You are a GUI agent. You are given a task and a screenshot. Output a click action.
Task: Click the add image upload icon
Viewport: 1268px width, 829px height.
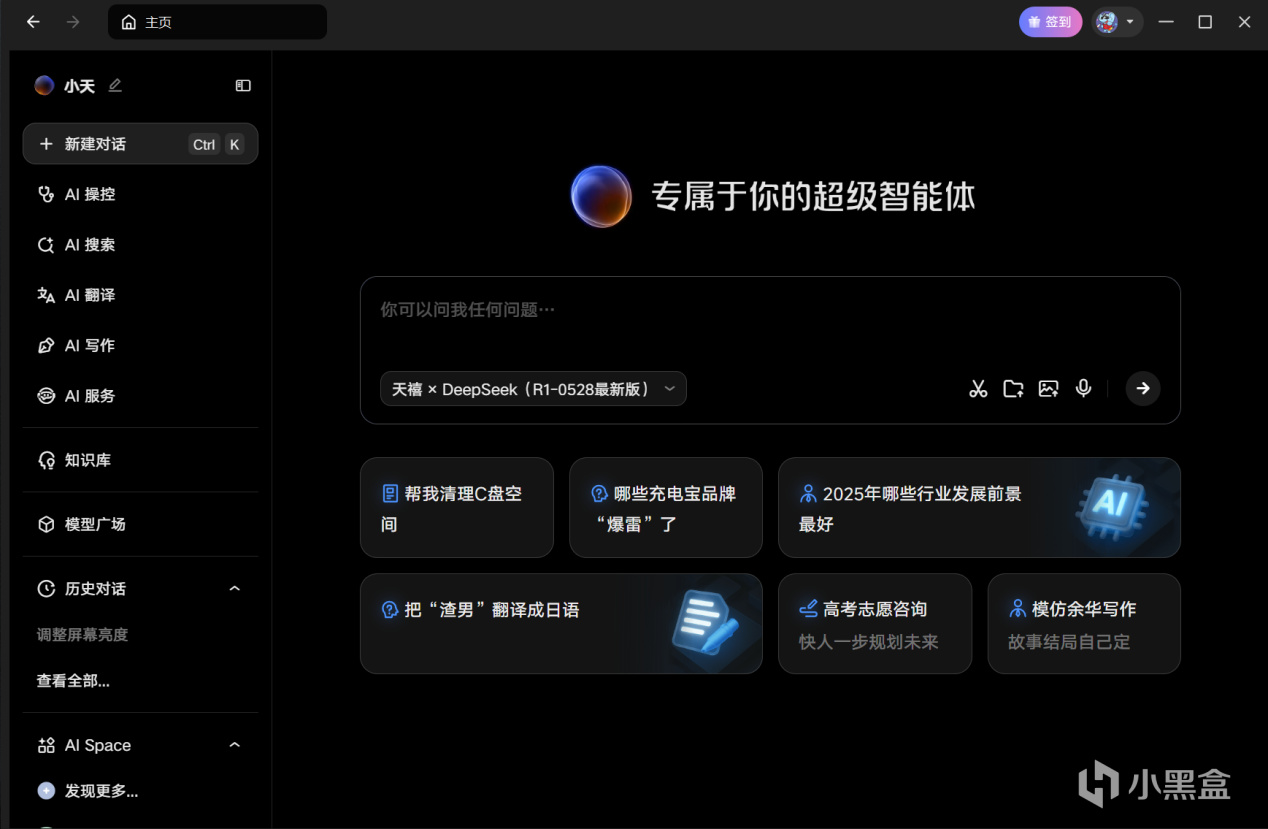point(1048,389)
